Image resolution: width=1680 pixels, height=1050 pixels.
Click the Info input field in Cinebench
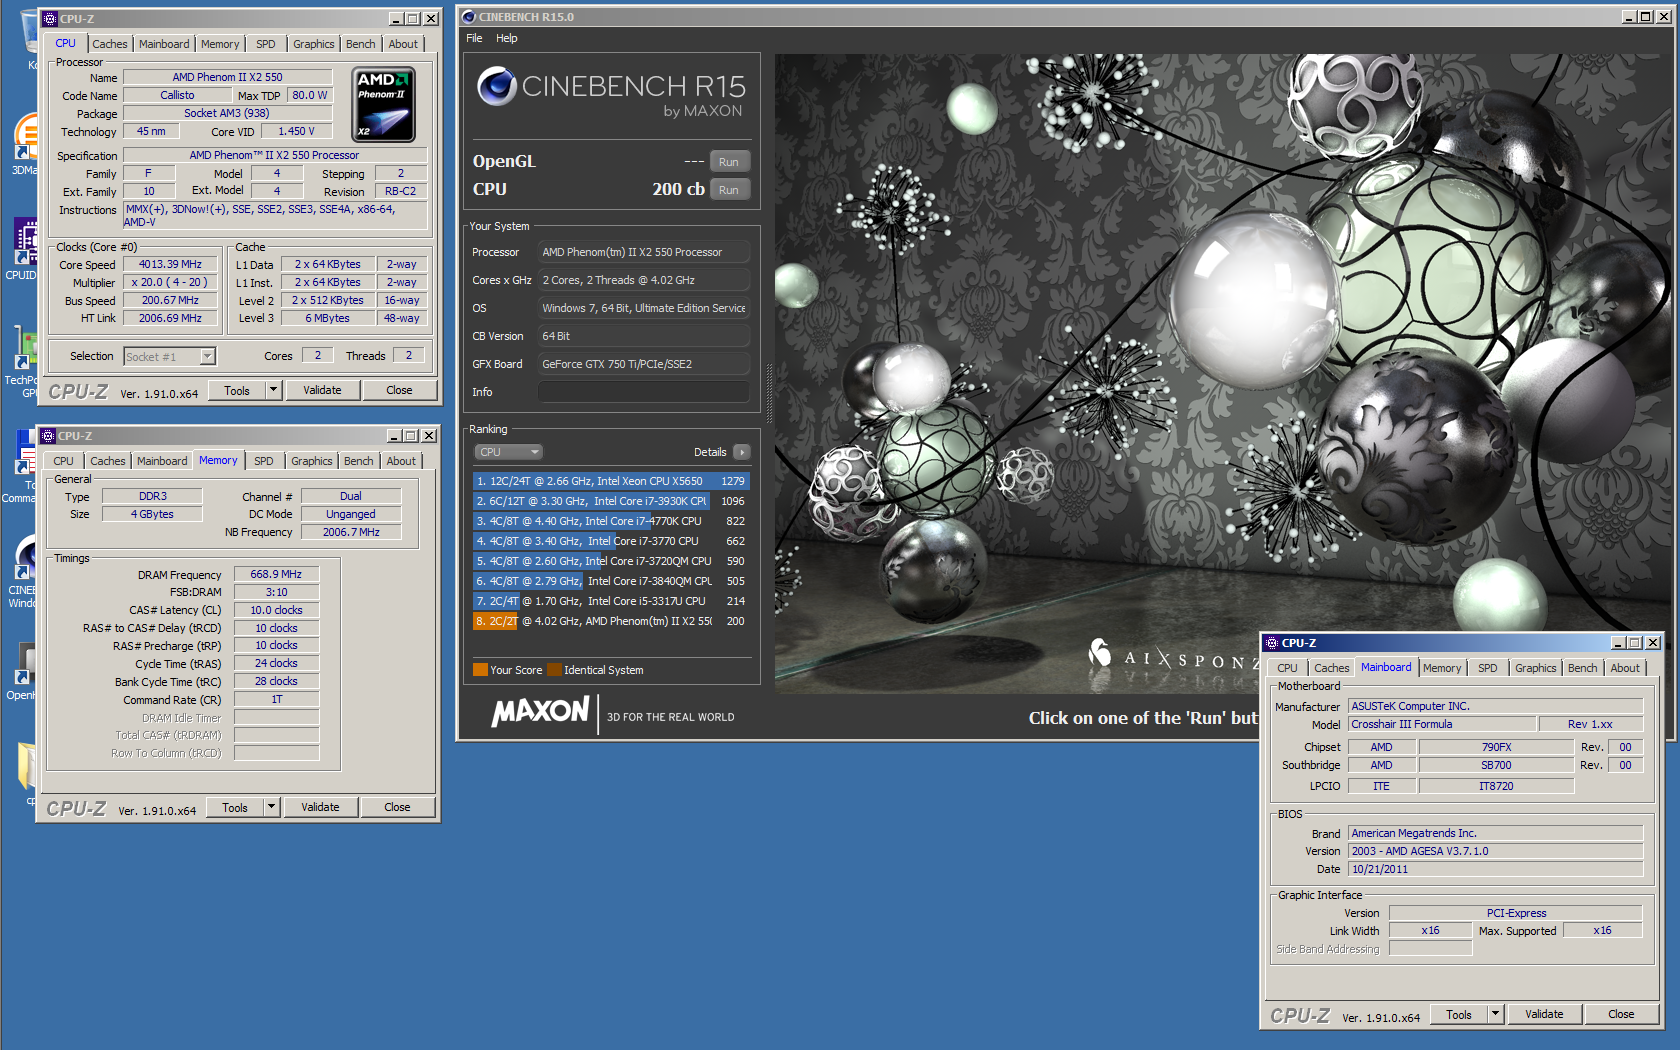(x=643, y=392)
